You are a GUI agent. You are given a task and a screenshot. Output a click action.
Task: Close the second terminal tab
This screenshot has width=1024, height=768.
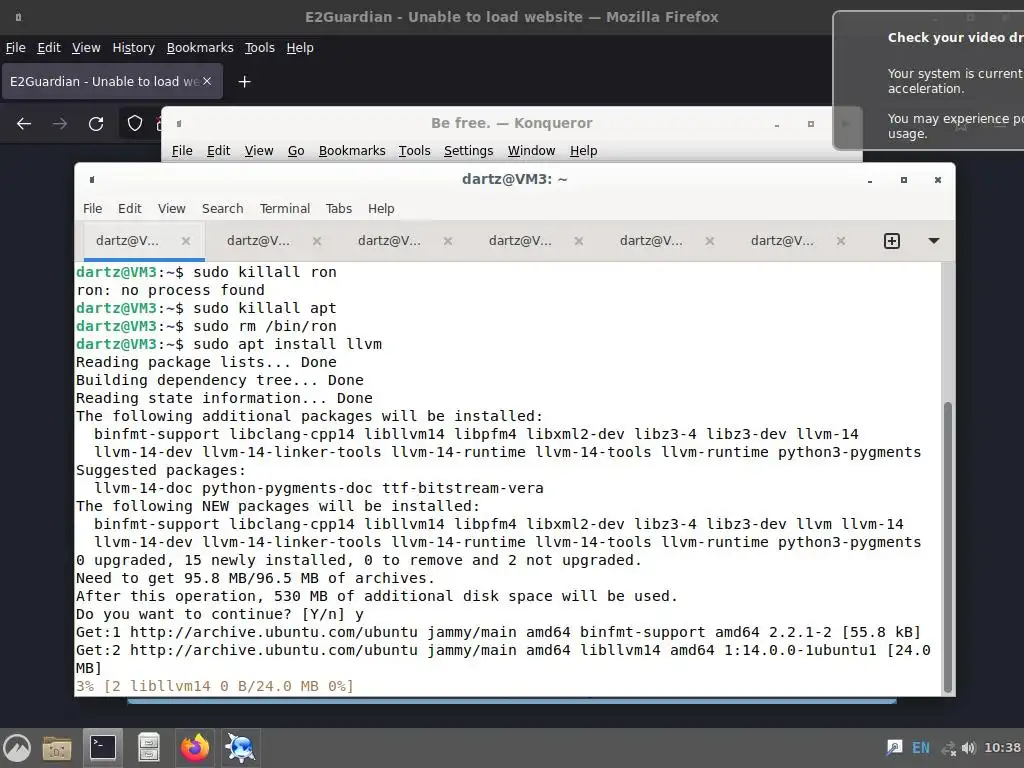tap(317, 241)
